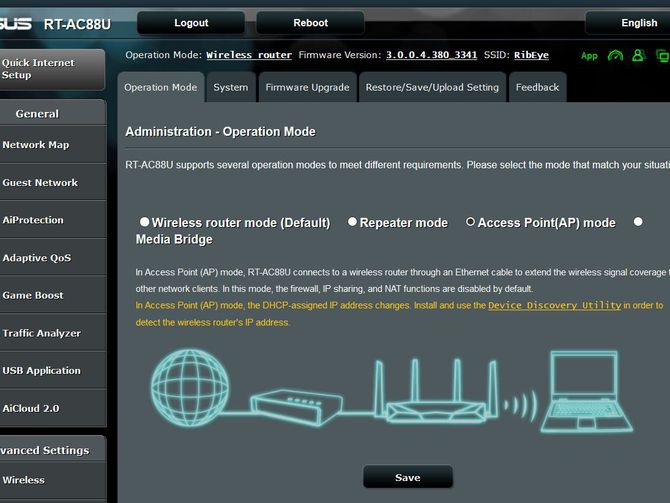
Task: Click the Wireless router operation mode link
Action: click(x=249, y=55)
